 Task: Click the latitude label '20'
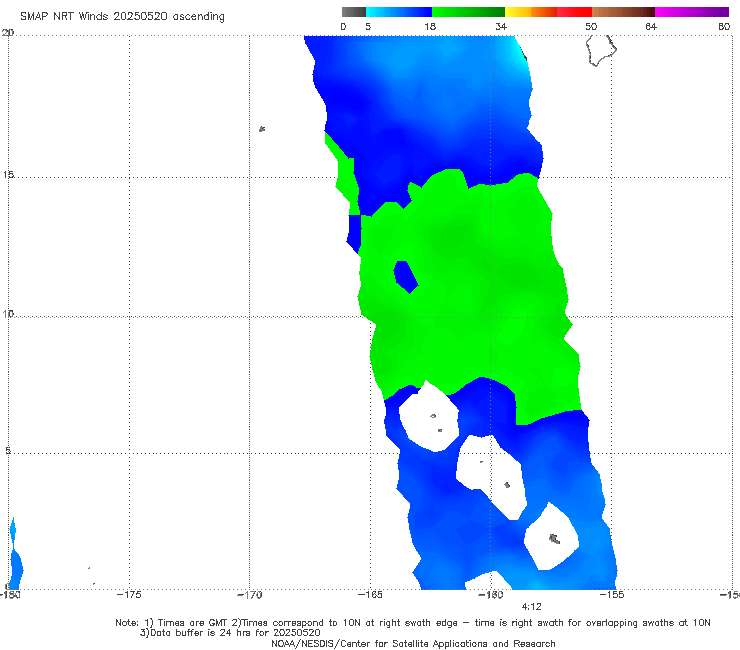pyautogui.click(x=8, y=33)
